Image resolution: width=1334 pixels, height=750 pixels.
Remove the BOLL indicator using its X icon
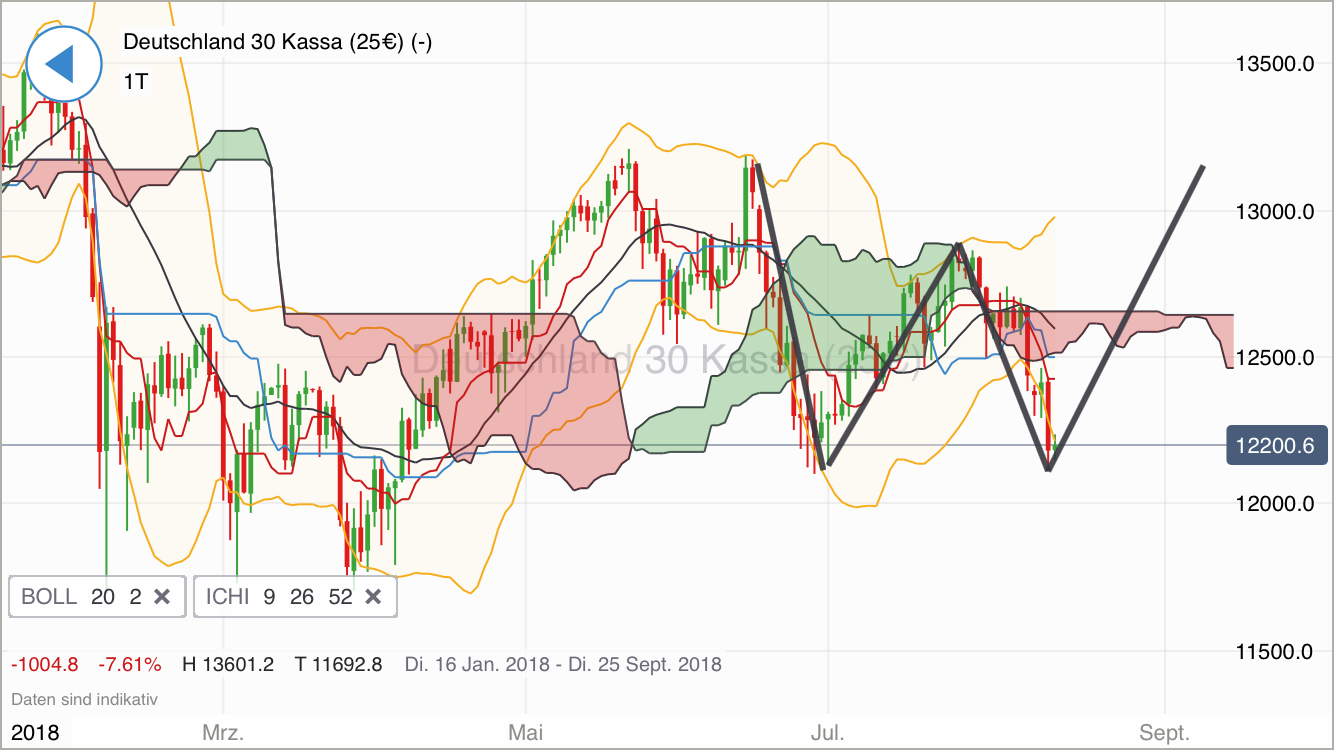[x=163, y=596]
